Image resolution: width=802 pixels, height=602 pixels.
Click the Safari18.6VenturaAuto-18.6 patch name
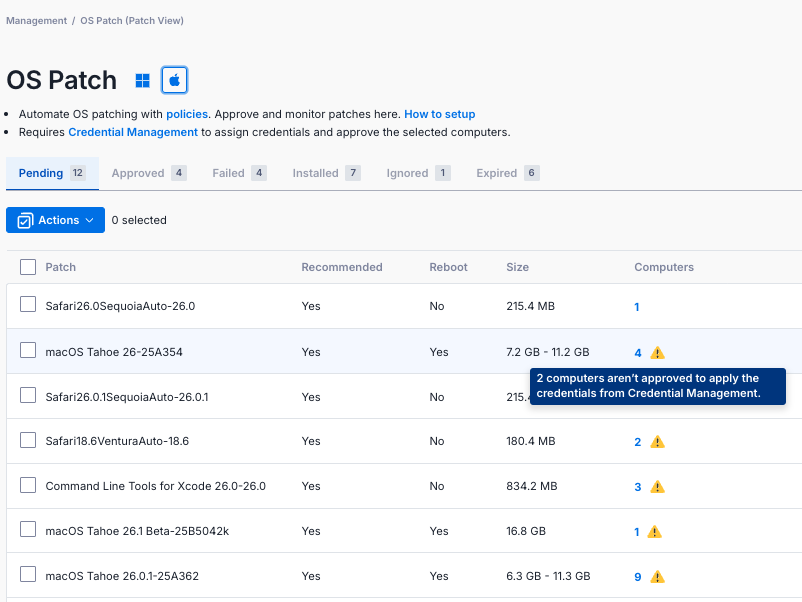(117, 441)
